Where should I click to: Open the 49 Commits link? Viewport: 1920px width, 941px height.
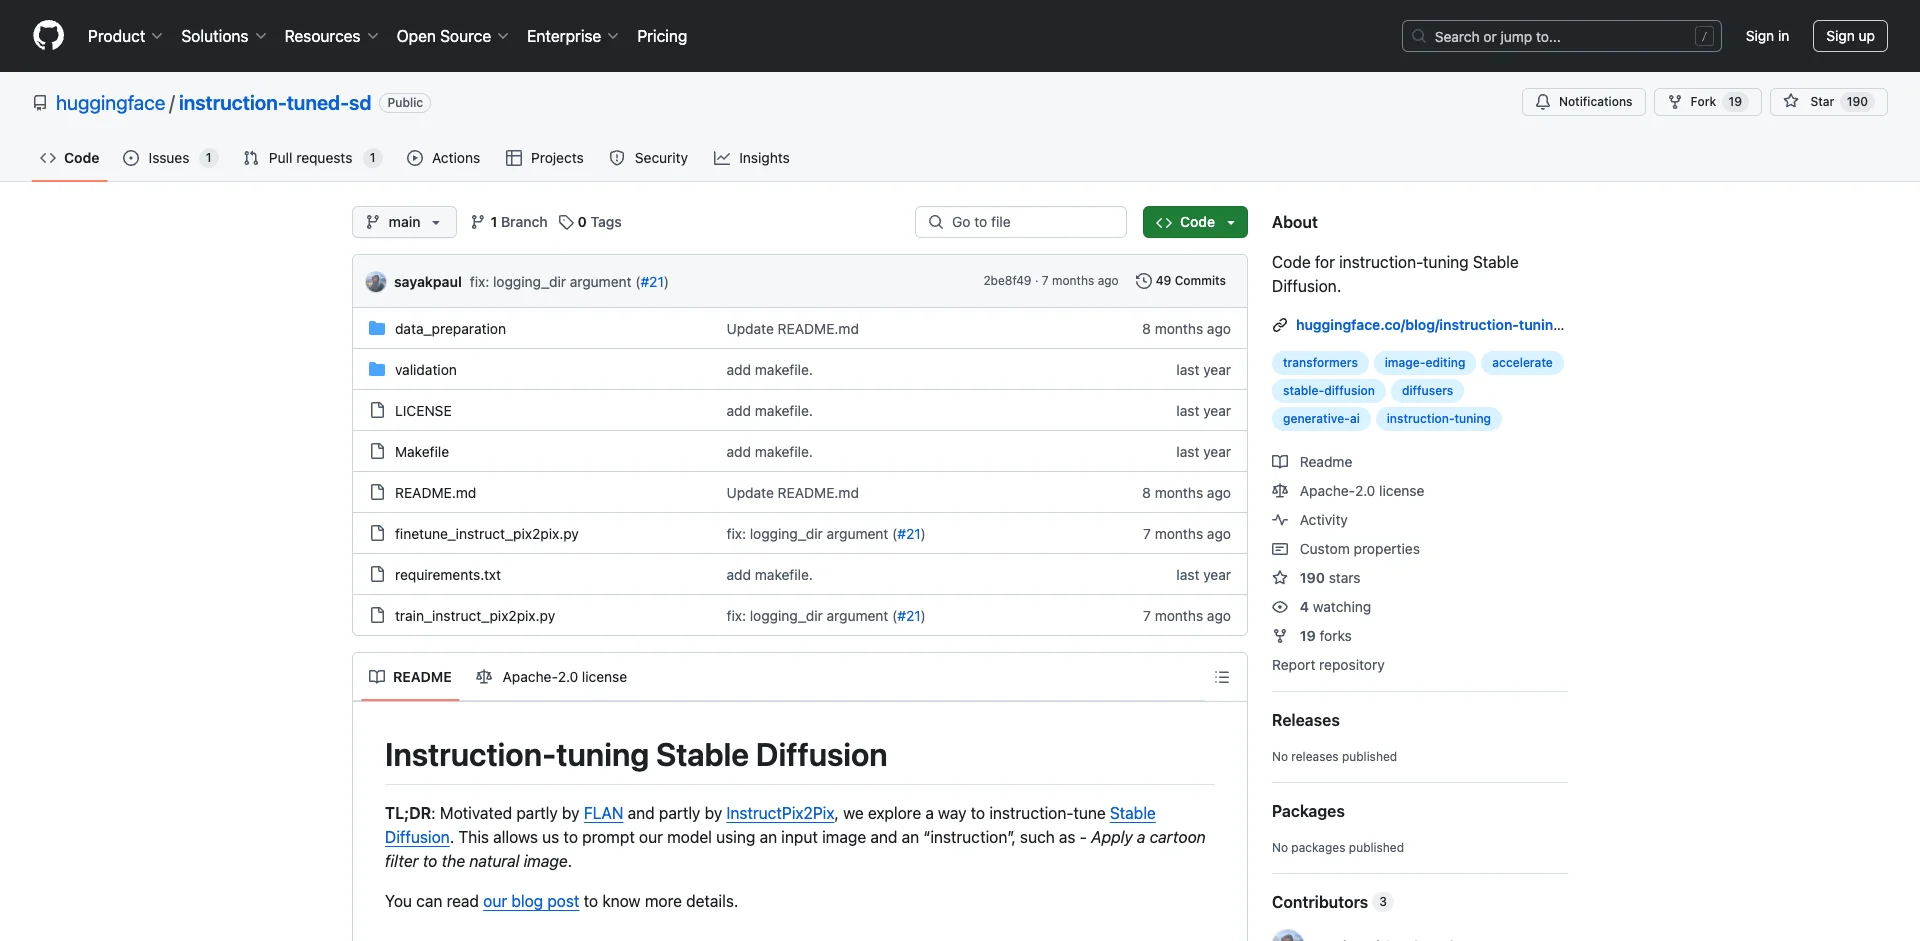click(1181, 281)
